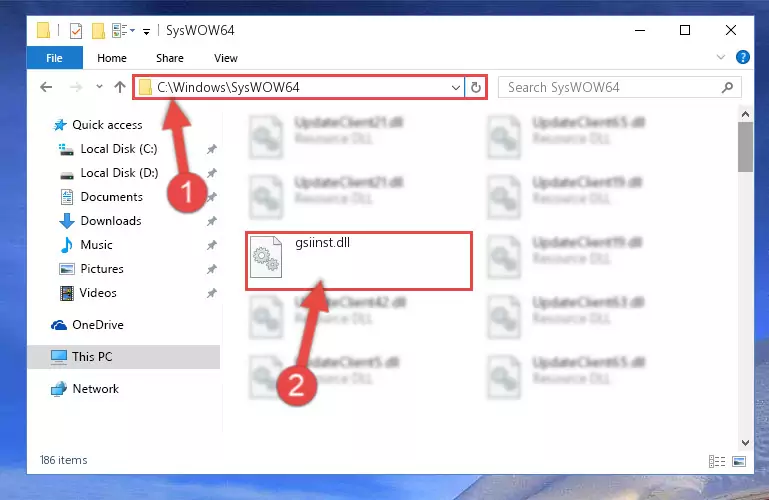Open Local Disk (C:) in sidebar
Image resolution: width=769 pixels, height=500 pixels.
click(x=119, y=149)
